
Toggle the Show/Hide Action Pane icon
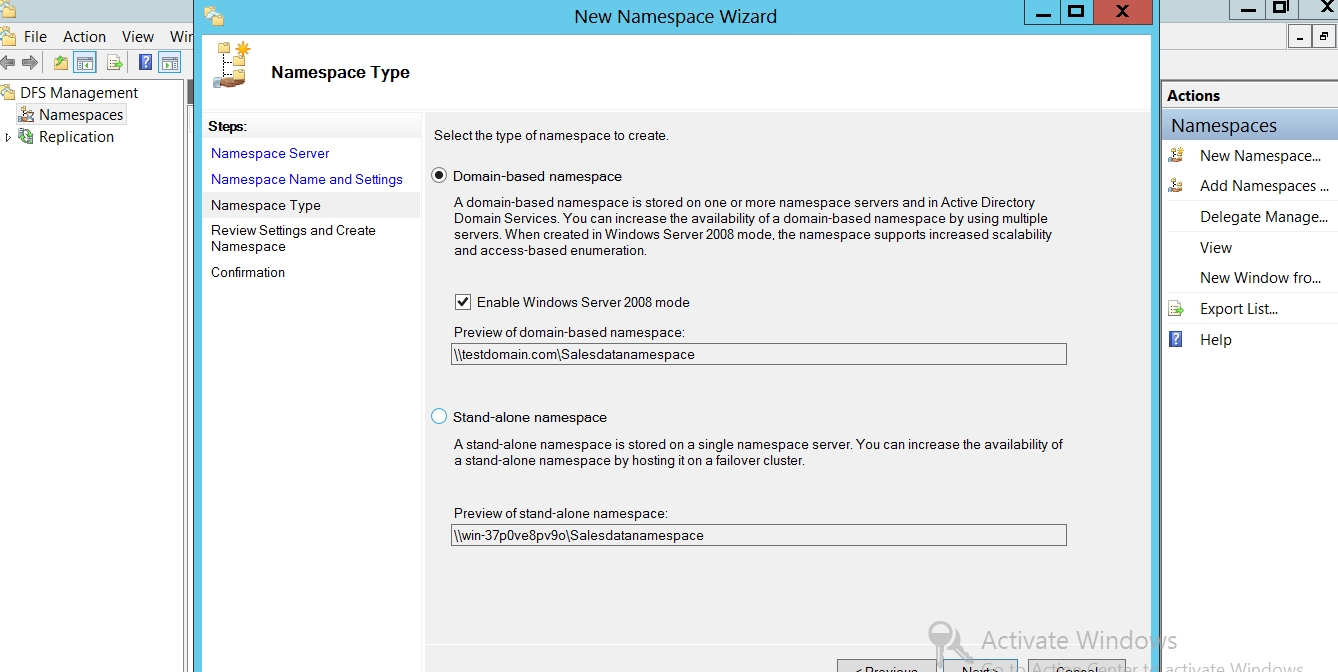(170, 63)
